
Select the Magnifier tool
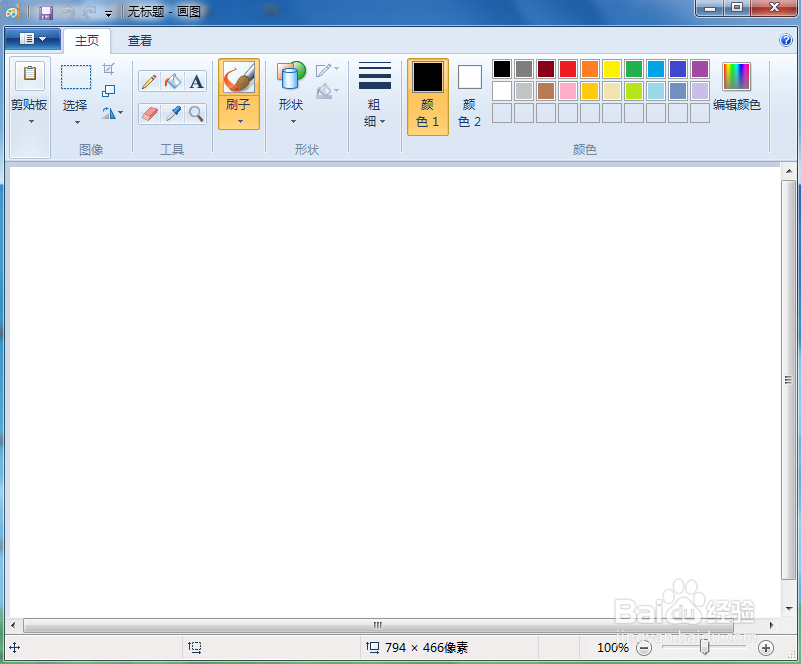(196, 114)
